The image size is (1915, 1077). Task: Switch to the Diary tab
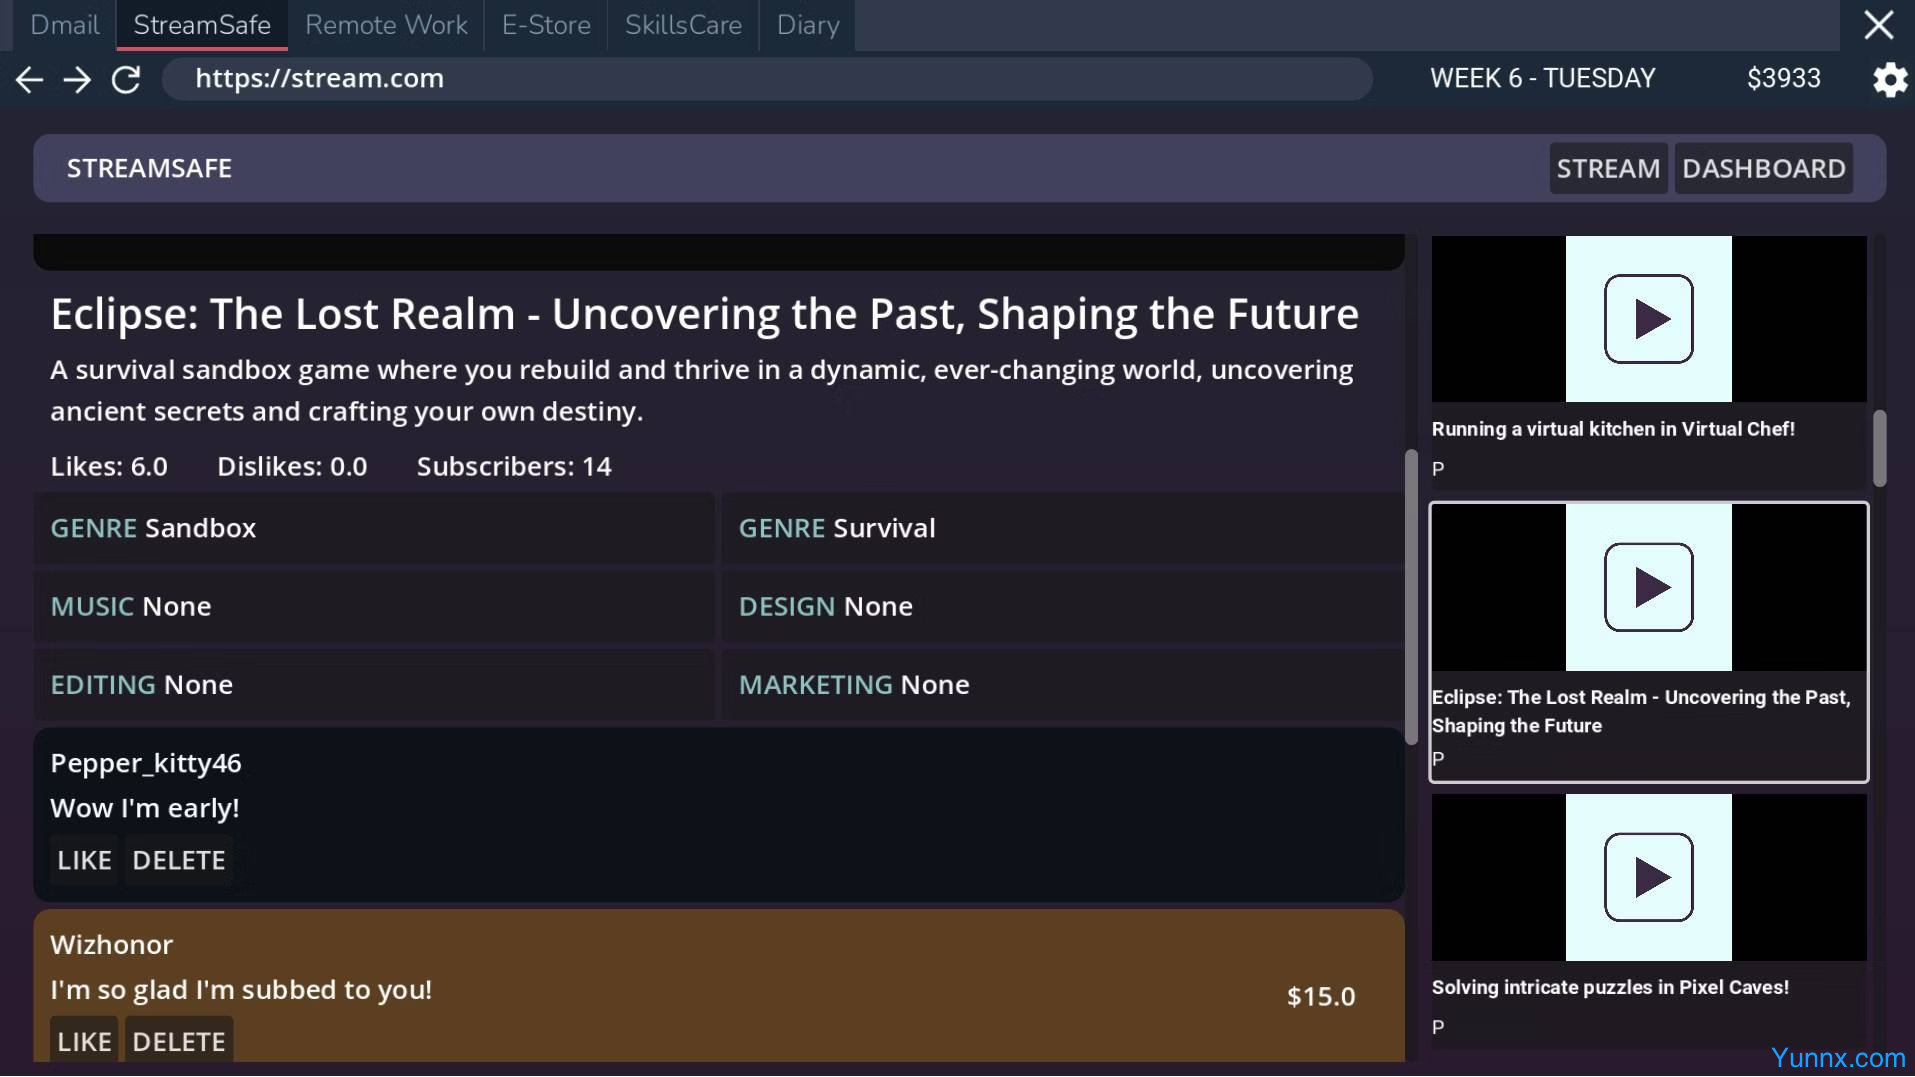pos(807,25)
